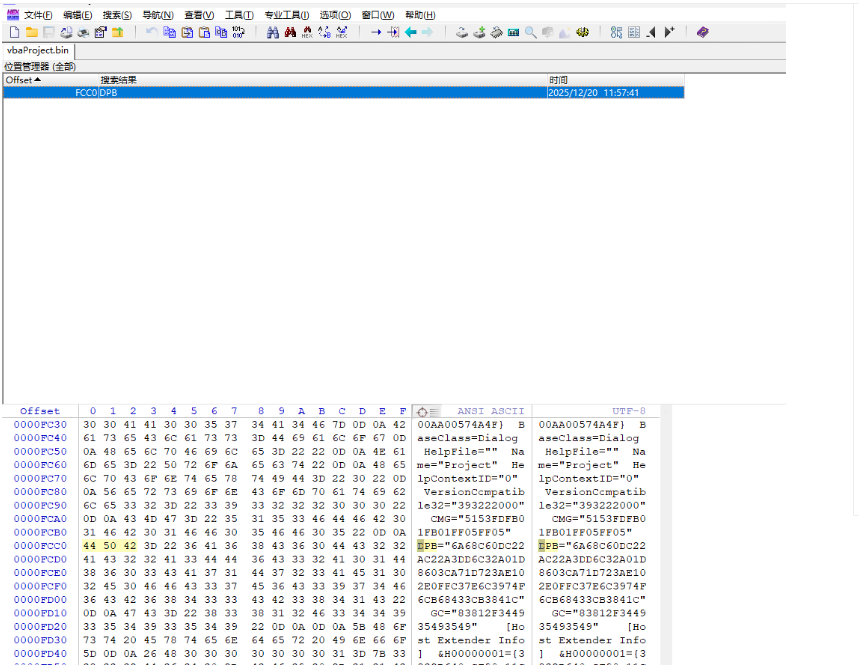Select the FCC0 DPB search result row

(300, 92)
